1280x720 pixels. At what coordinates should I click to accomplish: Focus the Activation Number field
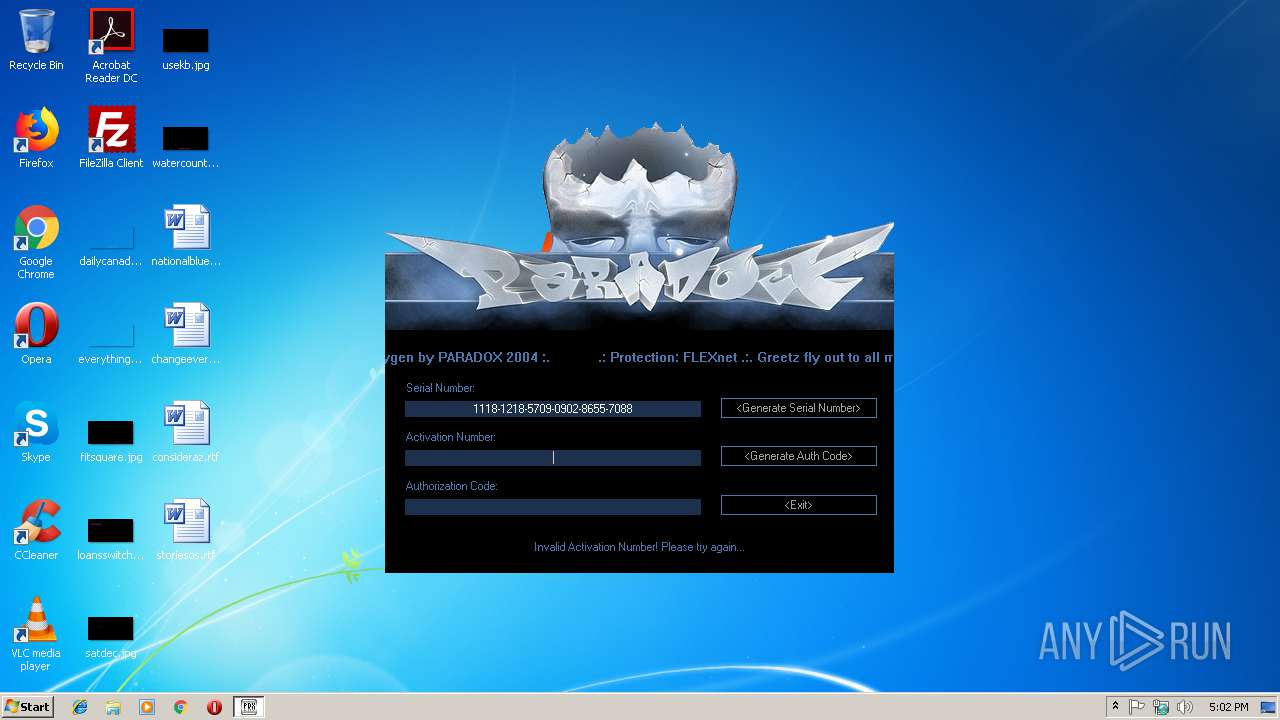553,458
